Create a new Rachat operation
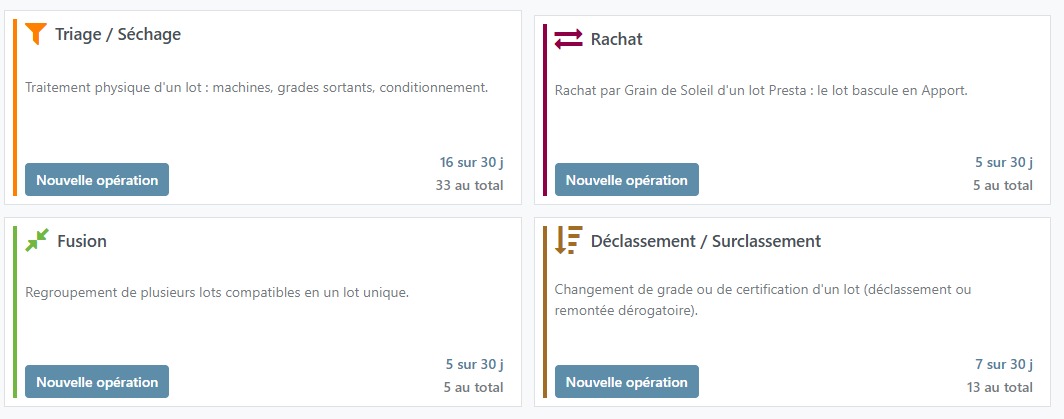The image size is (1064, 419). [626, 180]
